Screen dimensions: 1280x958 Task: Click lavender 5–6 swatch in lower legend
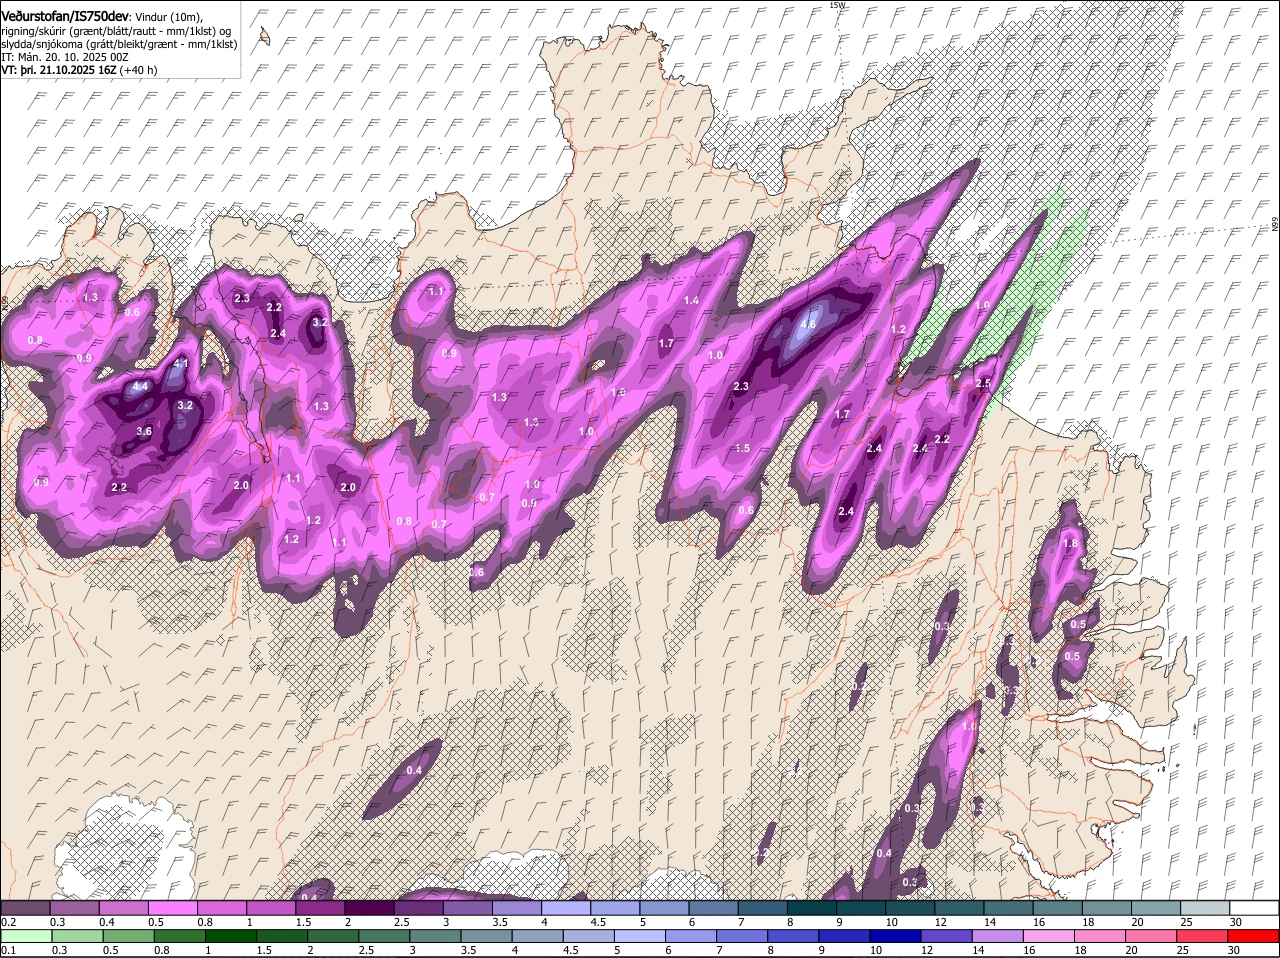pyautogui.click(x=640, y=936)
